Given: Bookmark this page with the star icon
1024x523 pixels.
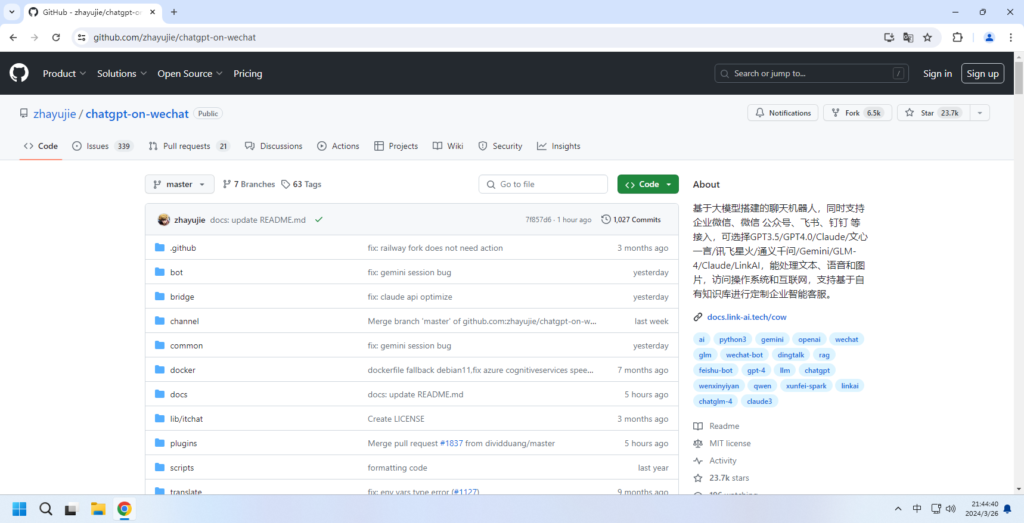Looking at the screenshot, I should [x=927, y=37].
